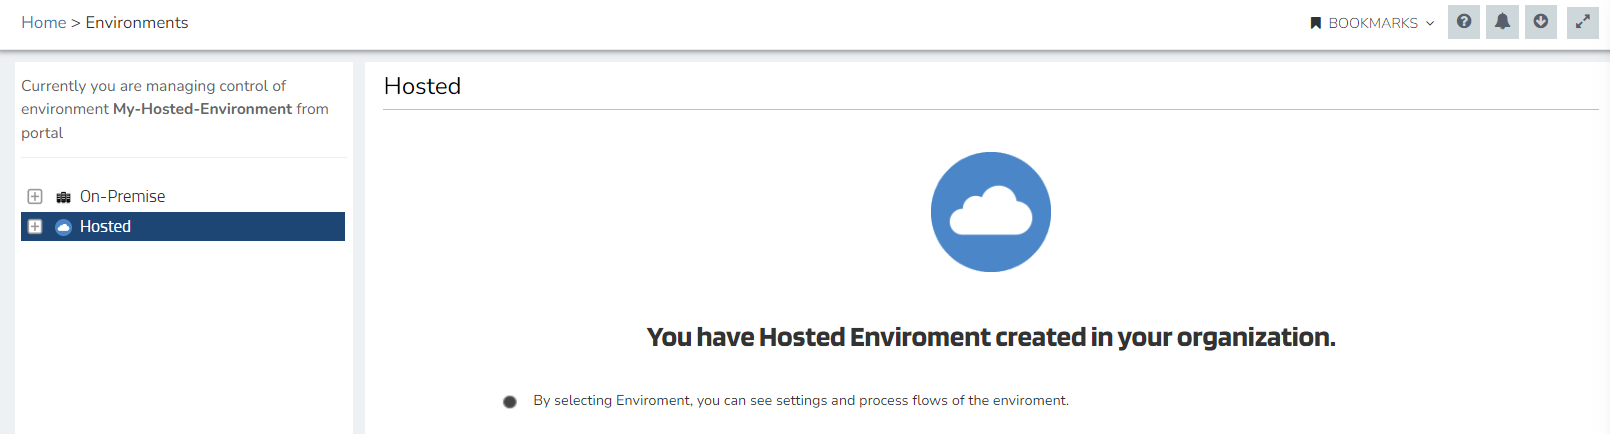The width and height of the screenshot is (1610, 434).
Task: Open the notifications bell
Action: (x=1502, y=22)
